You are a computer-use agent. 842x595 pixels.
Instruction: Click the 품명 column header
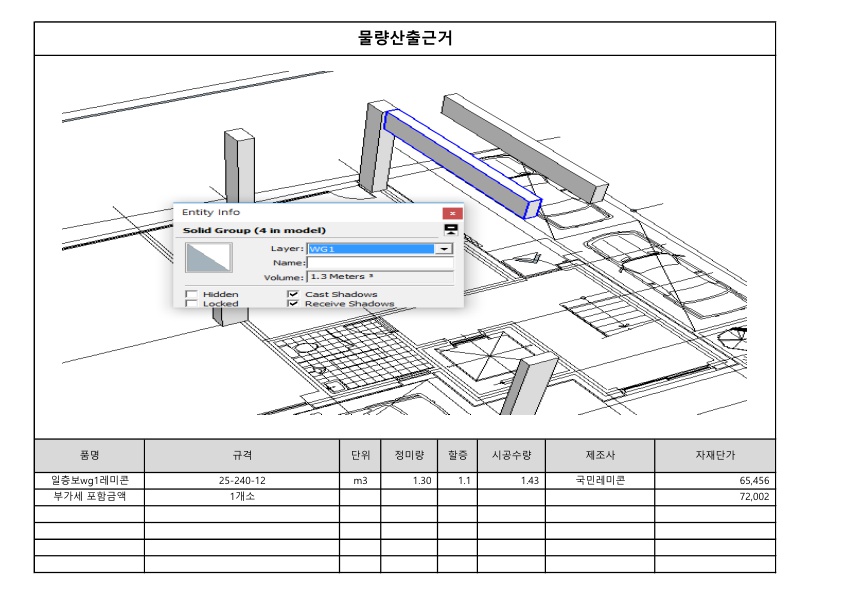90,455
